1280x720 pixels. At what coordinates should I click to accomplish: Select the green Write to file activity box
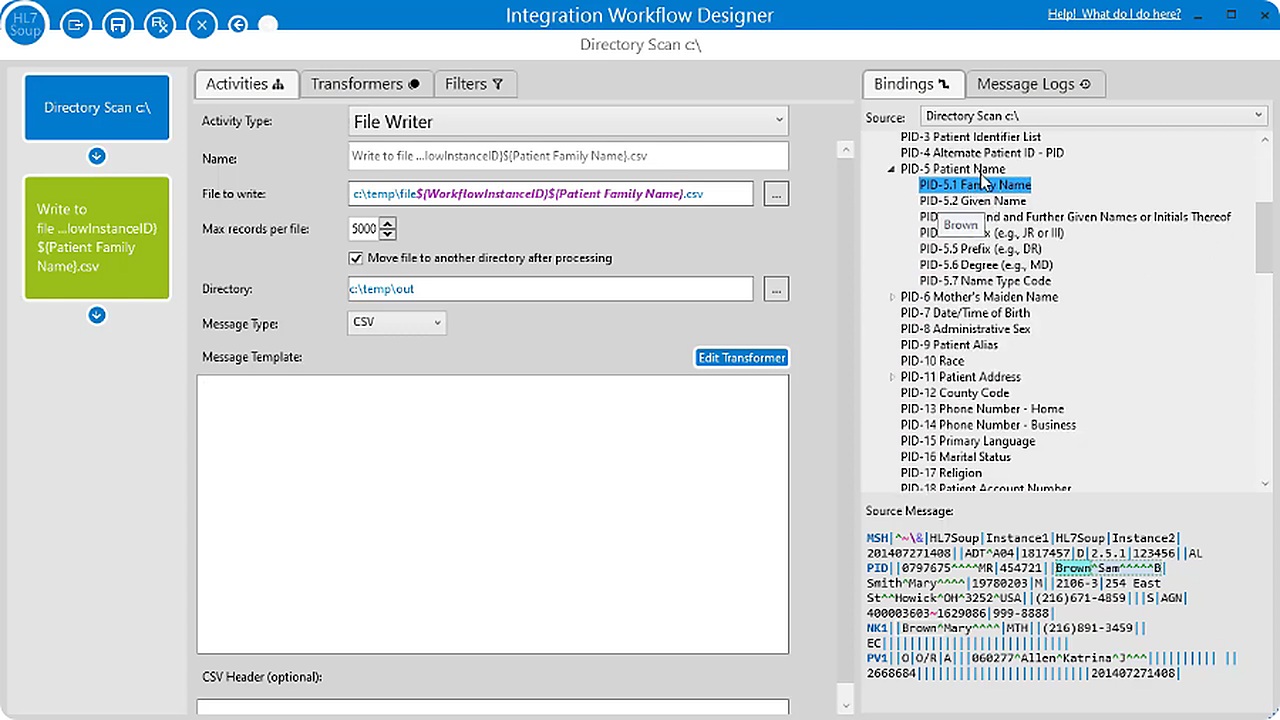97,238
